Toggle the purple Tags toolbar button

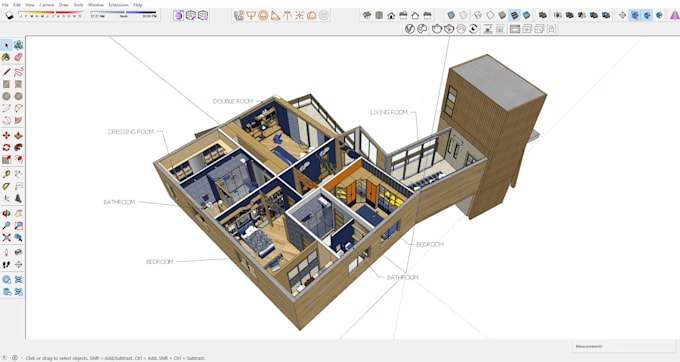(x=179, y=16)
